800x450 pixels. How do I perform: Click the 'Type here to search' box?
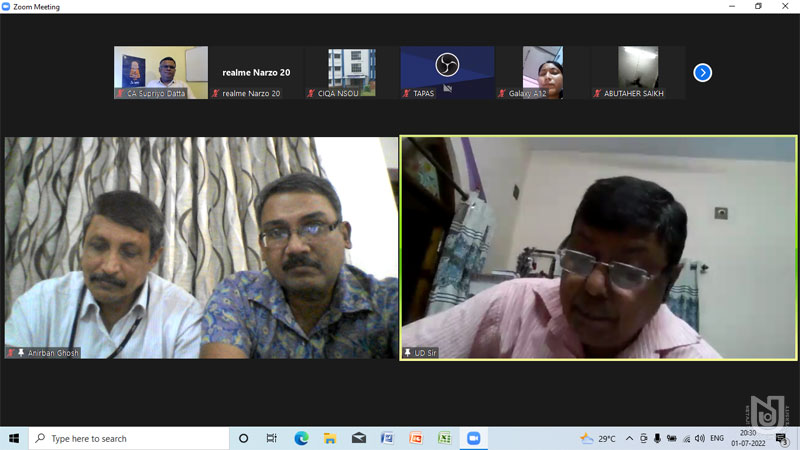click(130, 438)
